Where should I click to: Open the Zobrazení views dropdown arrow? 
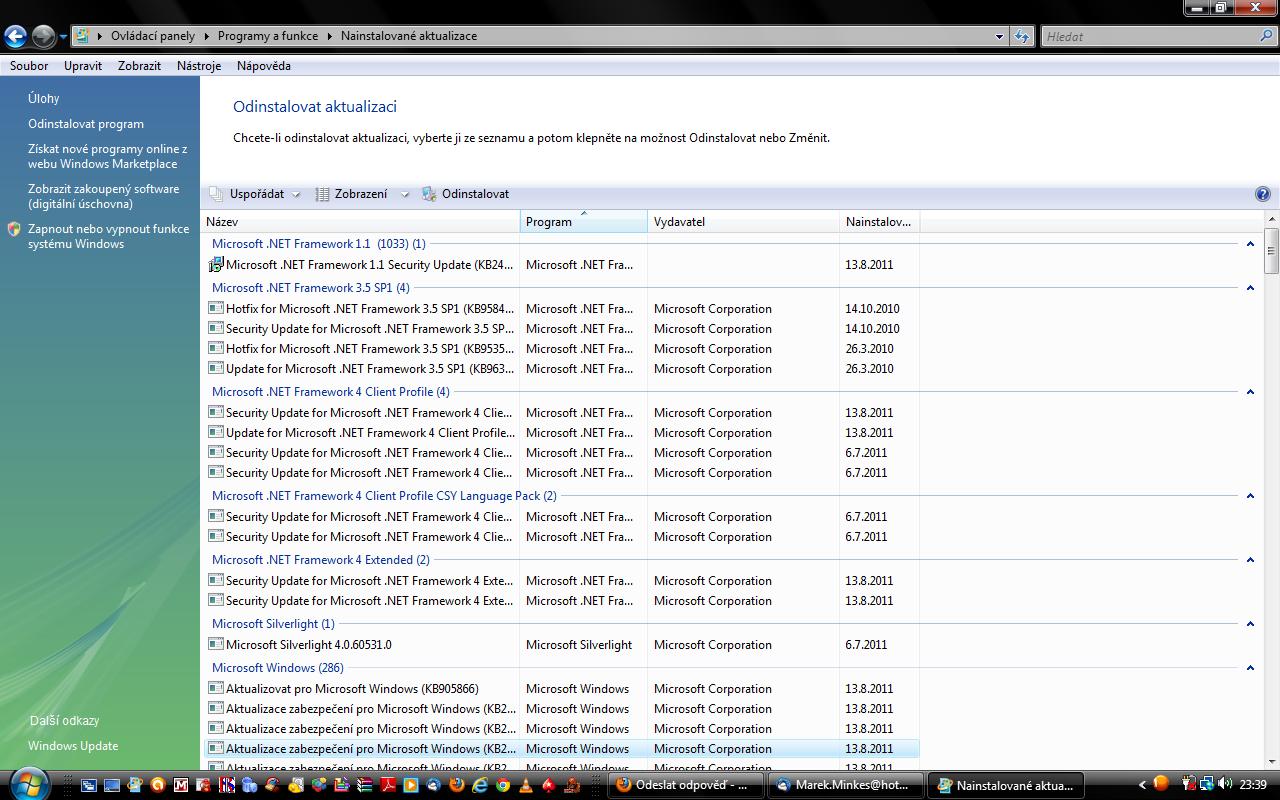click(x=404, y=195)
